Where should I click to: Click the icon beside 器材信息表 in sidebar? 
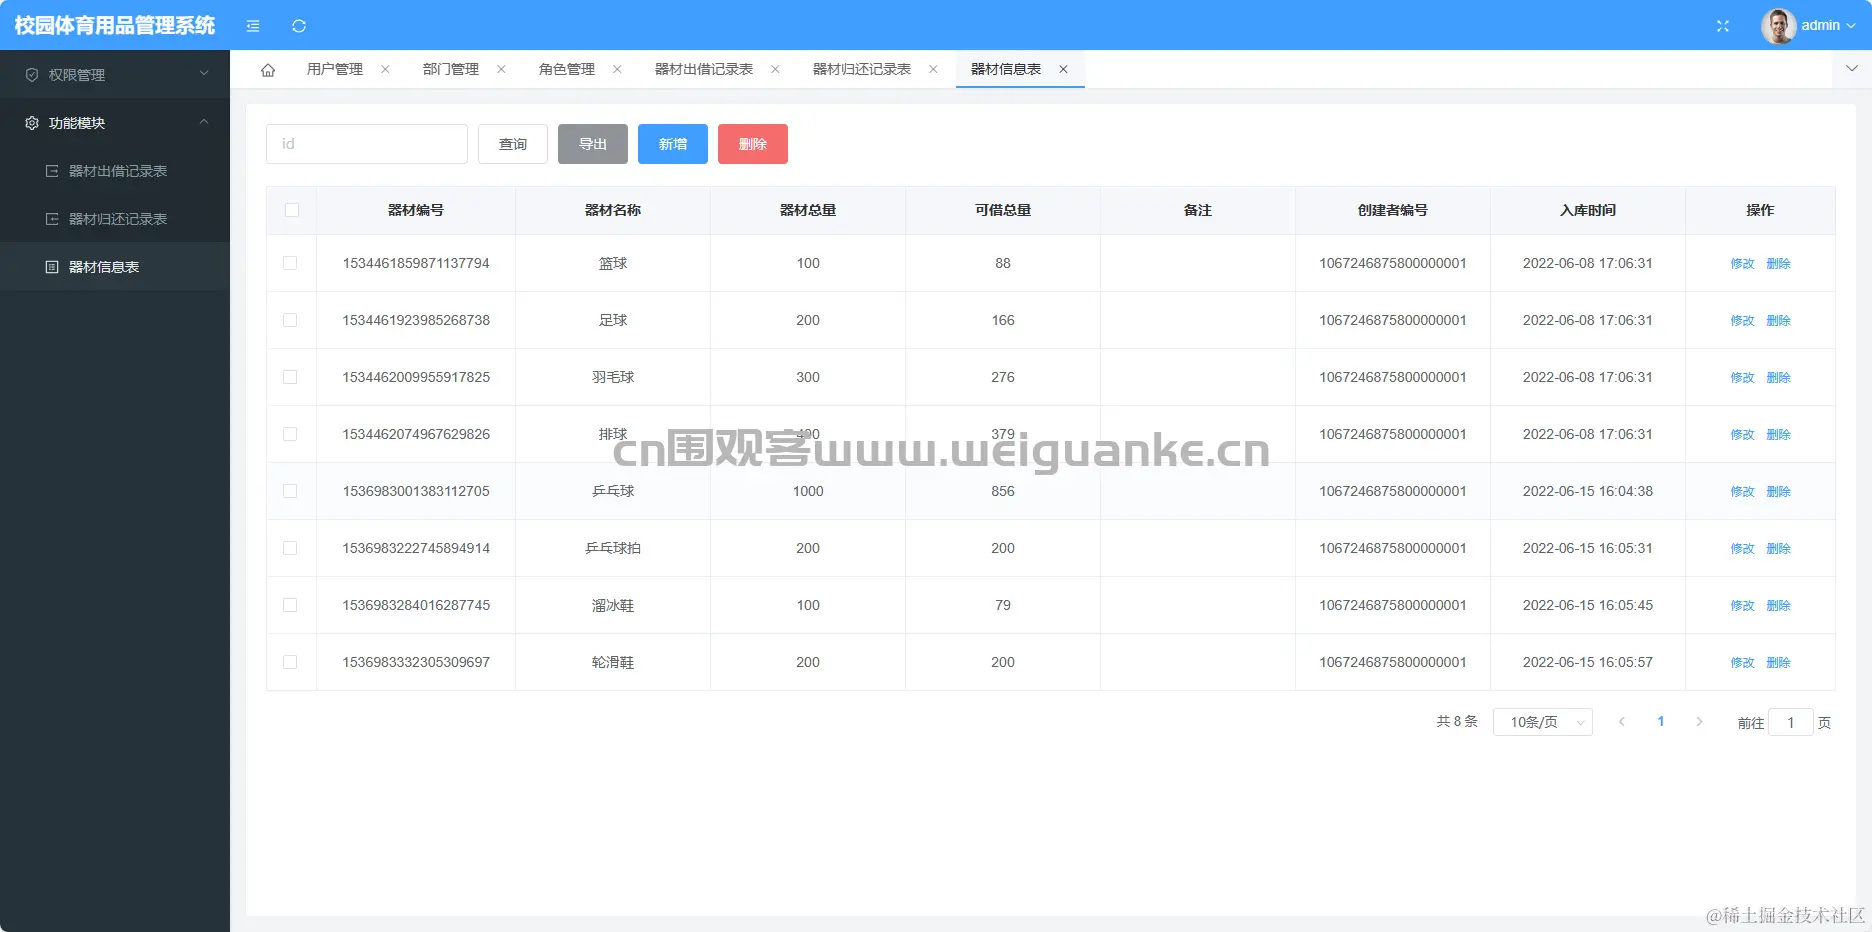(52, 267)
